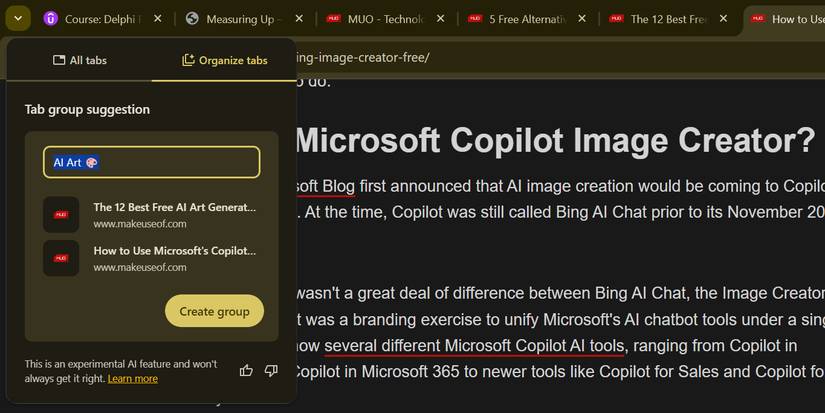The height and width of the screenshot is (413, 825).
Task: Open the Learn more link
Action: coord(132,379)
